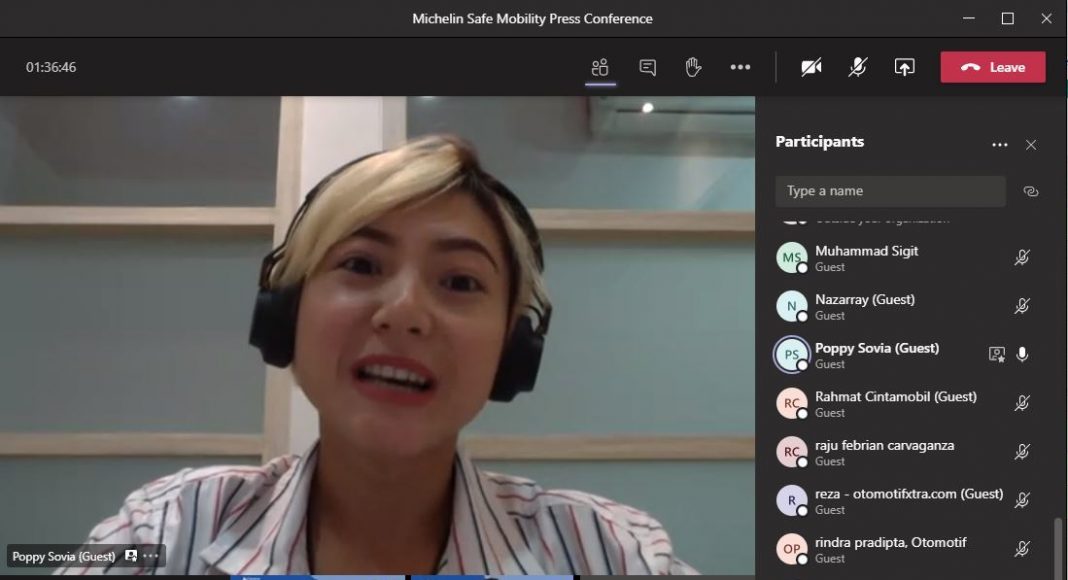Open the conversation chat icon
This screenshot has width=1068, height=580.
click(x=647, y=67)
